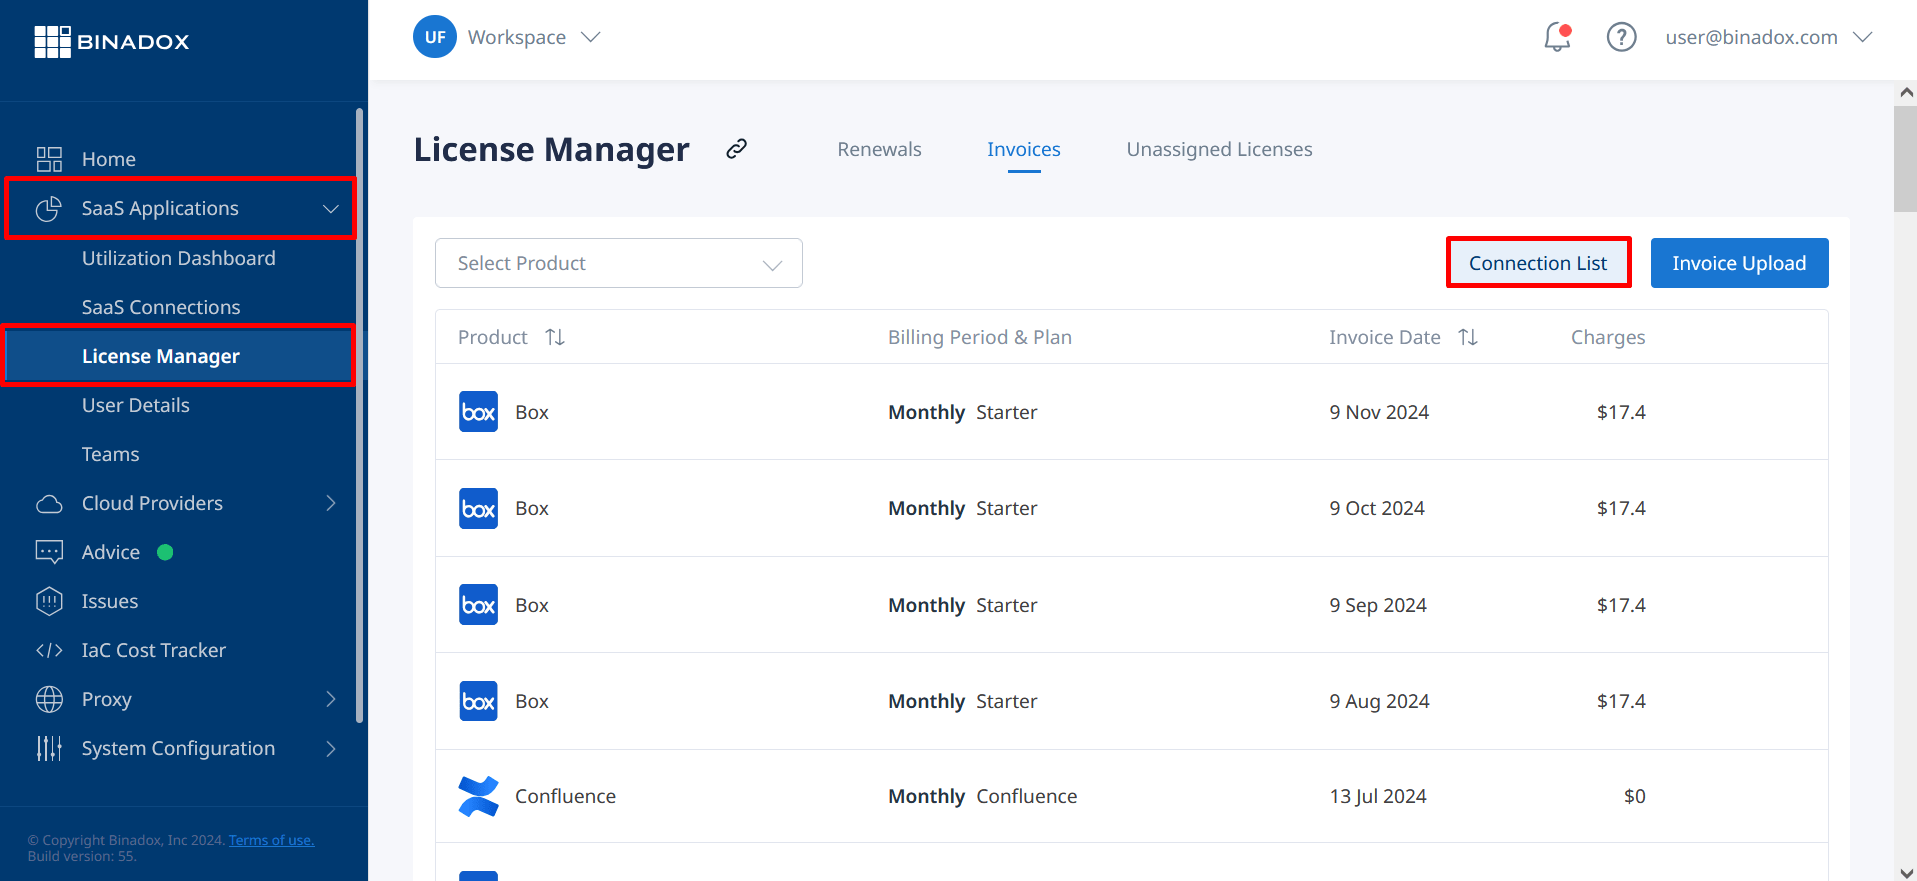
Task: Open Terms of use link
Action: (x=271, y=840)
